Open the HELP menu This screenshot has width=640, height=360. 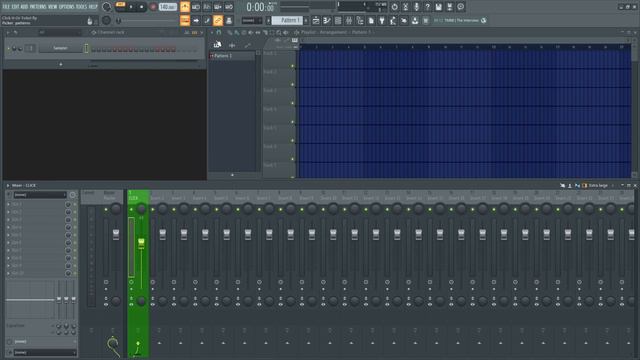[x=93, y=7]
